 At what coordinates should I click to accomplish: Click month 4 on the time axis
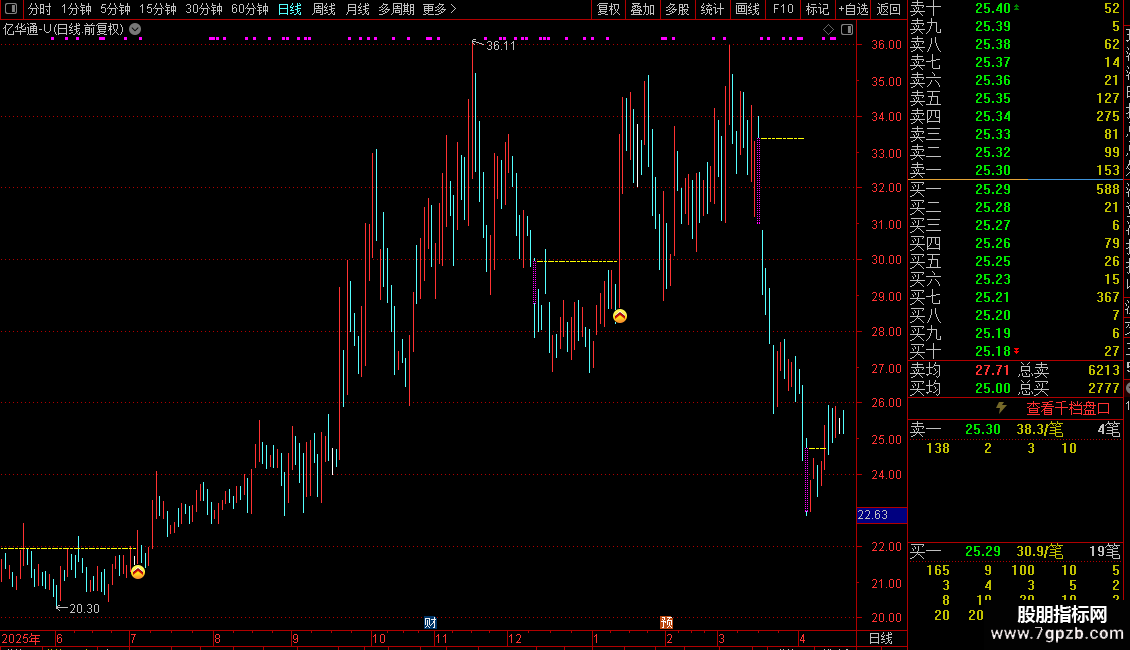tap(802, 638)
